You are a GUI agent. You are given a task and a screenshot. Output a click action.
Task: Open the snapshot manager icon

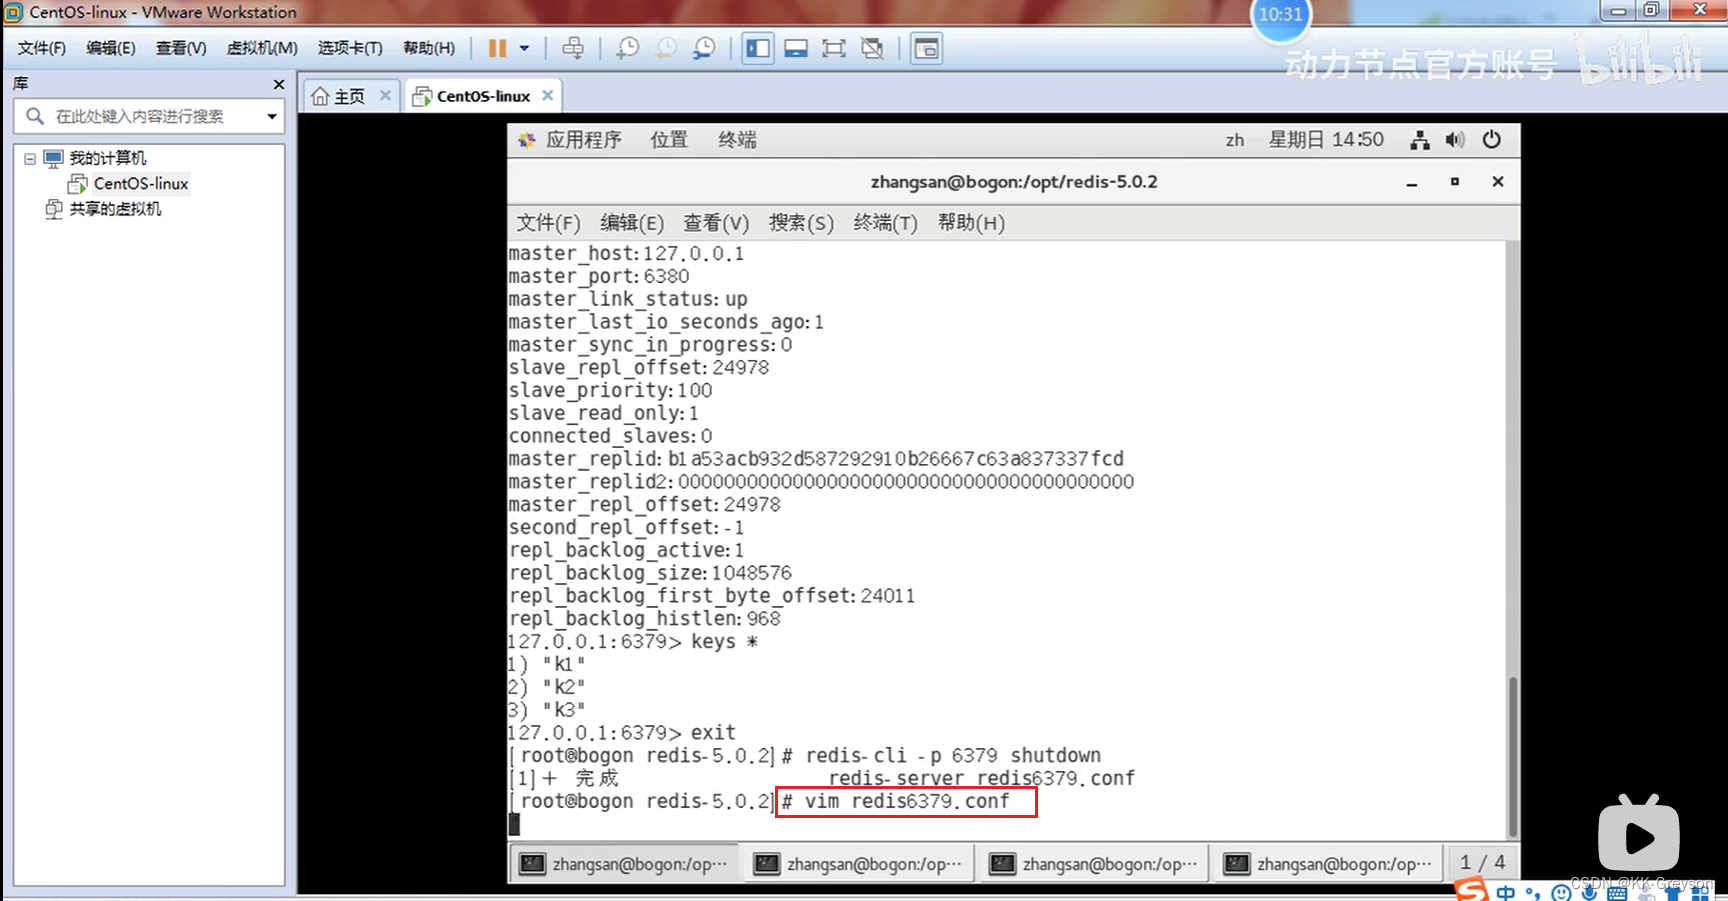tap(704, 48)
